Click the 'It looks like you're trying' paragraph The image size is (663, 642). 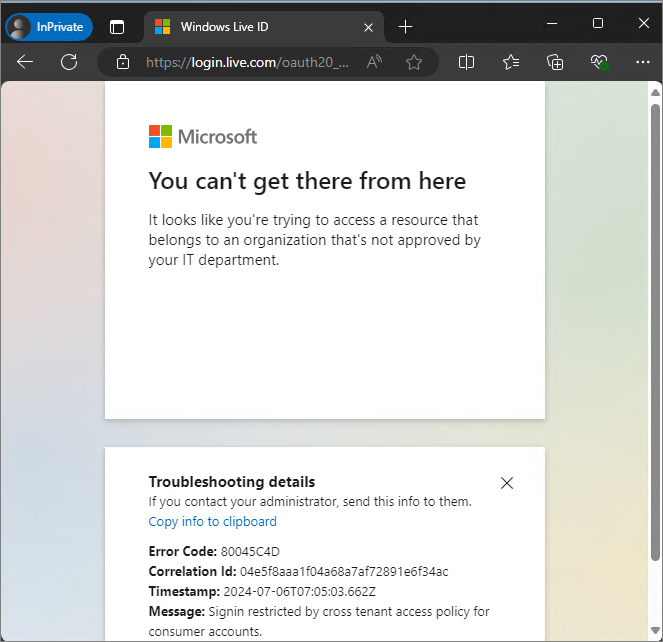pos(315,240)
